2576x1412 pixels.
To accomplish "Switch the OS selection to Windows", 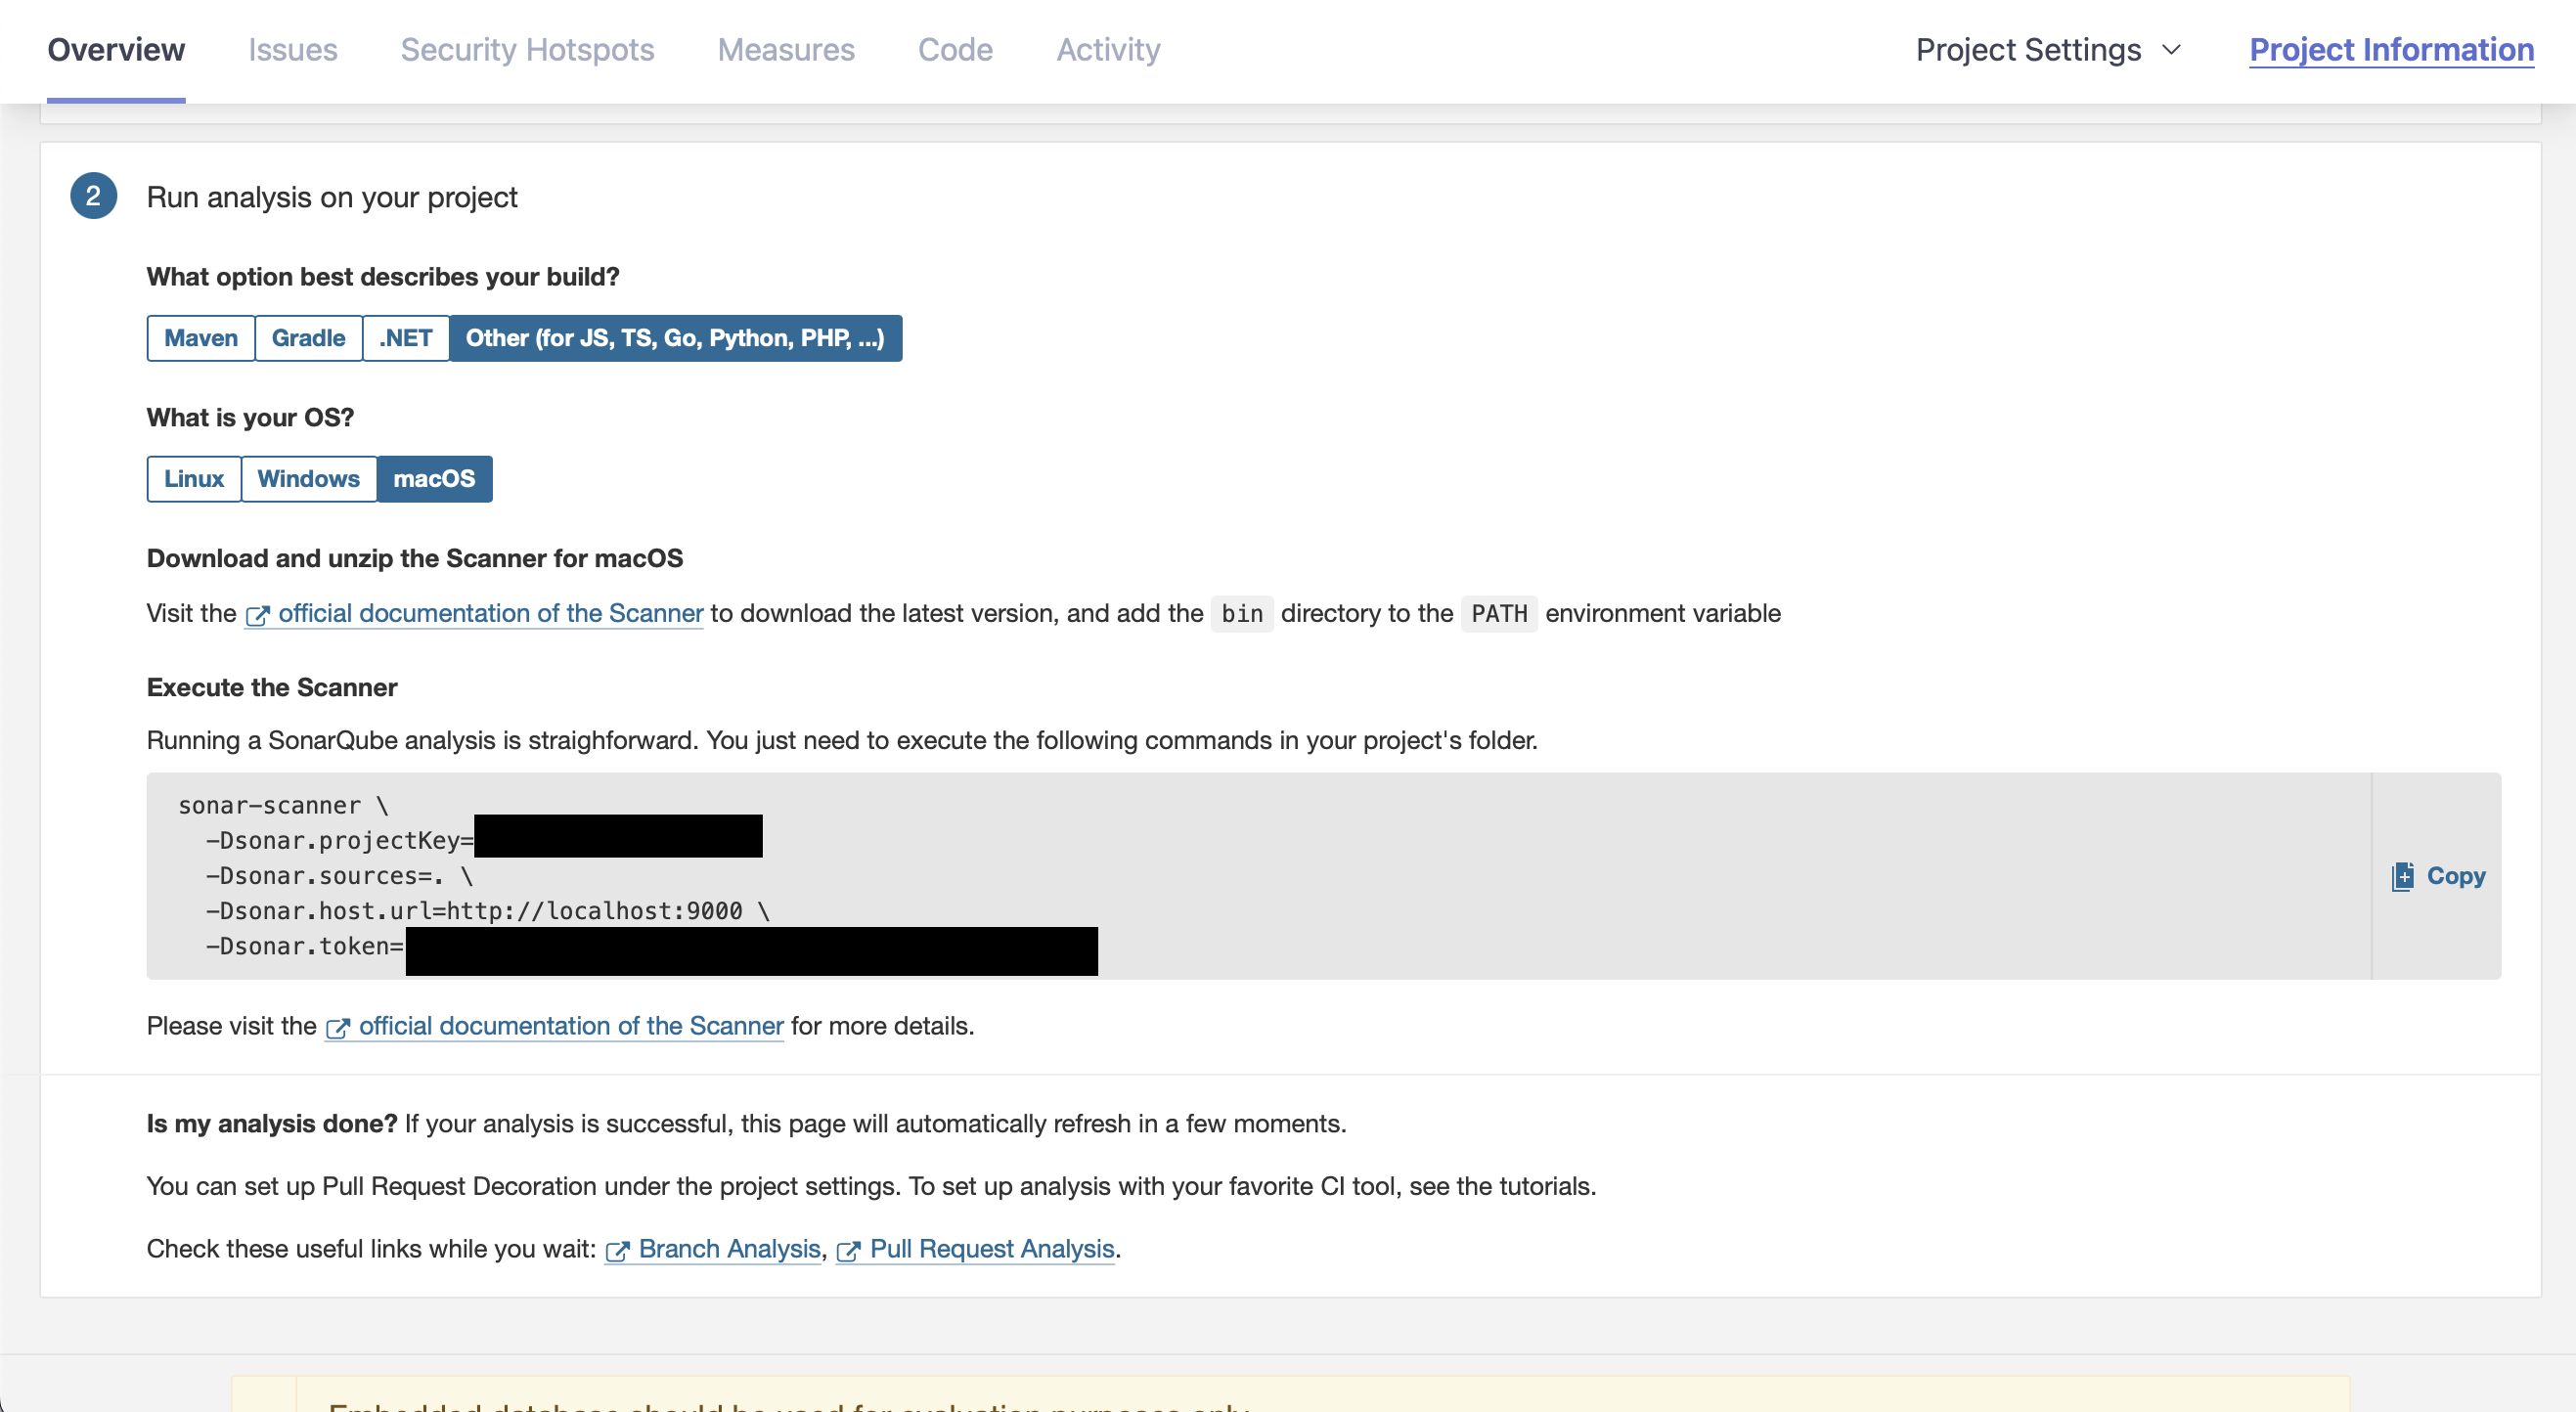I will [x=308, y=478].
